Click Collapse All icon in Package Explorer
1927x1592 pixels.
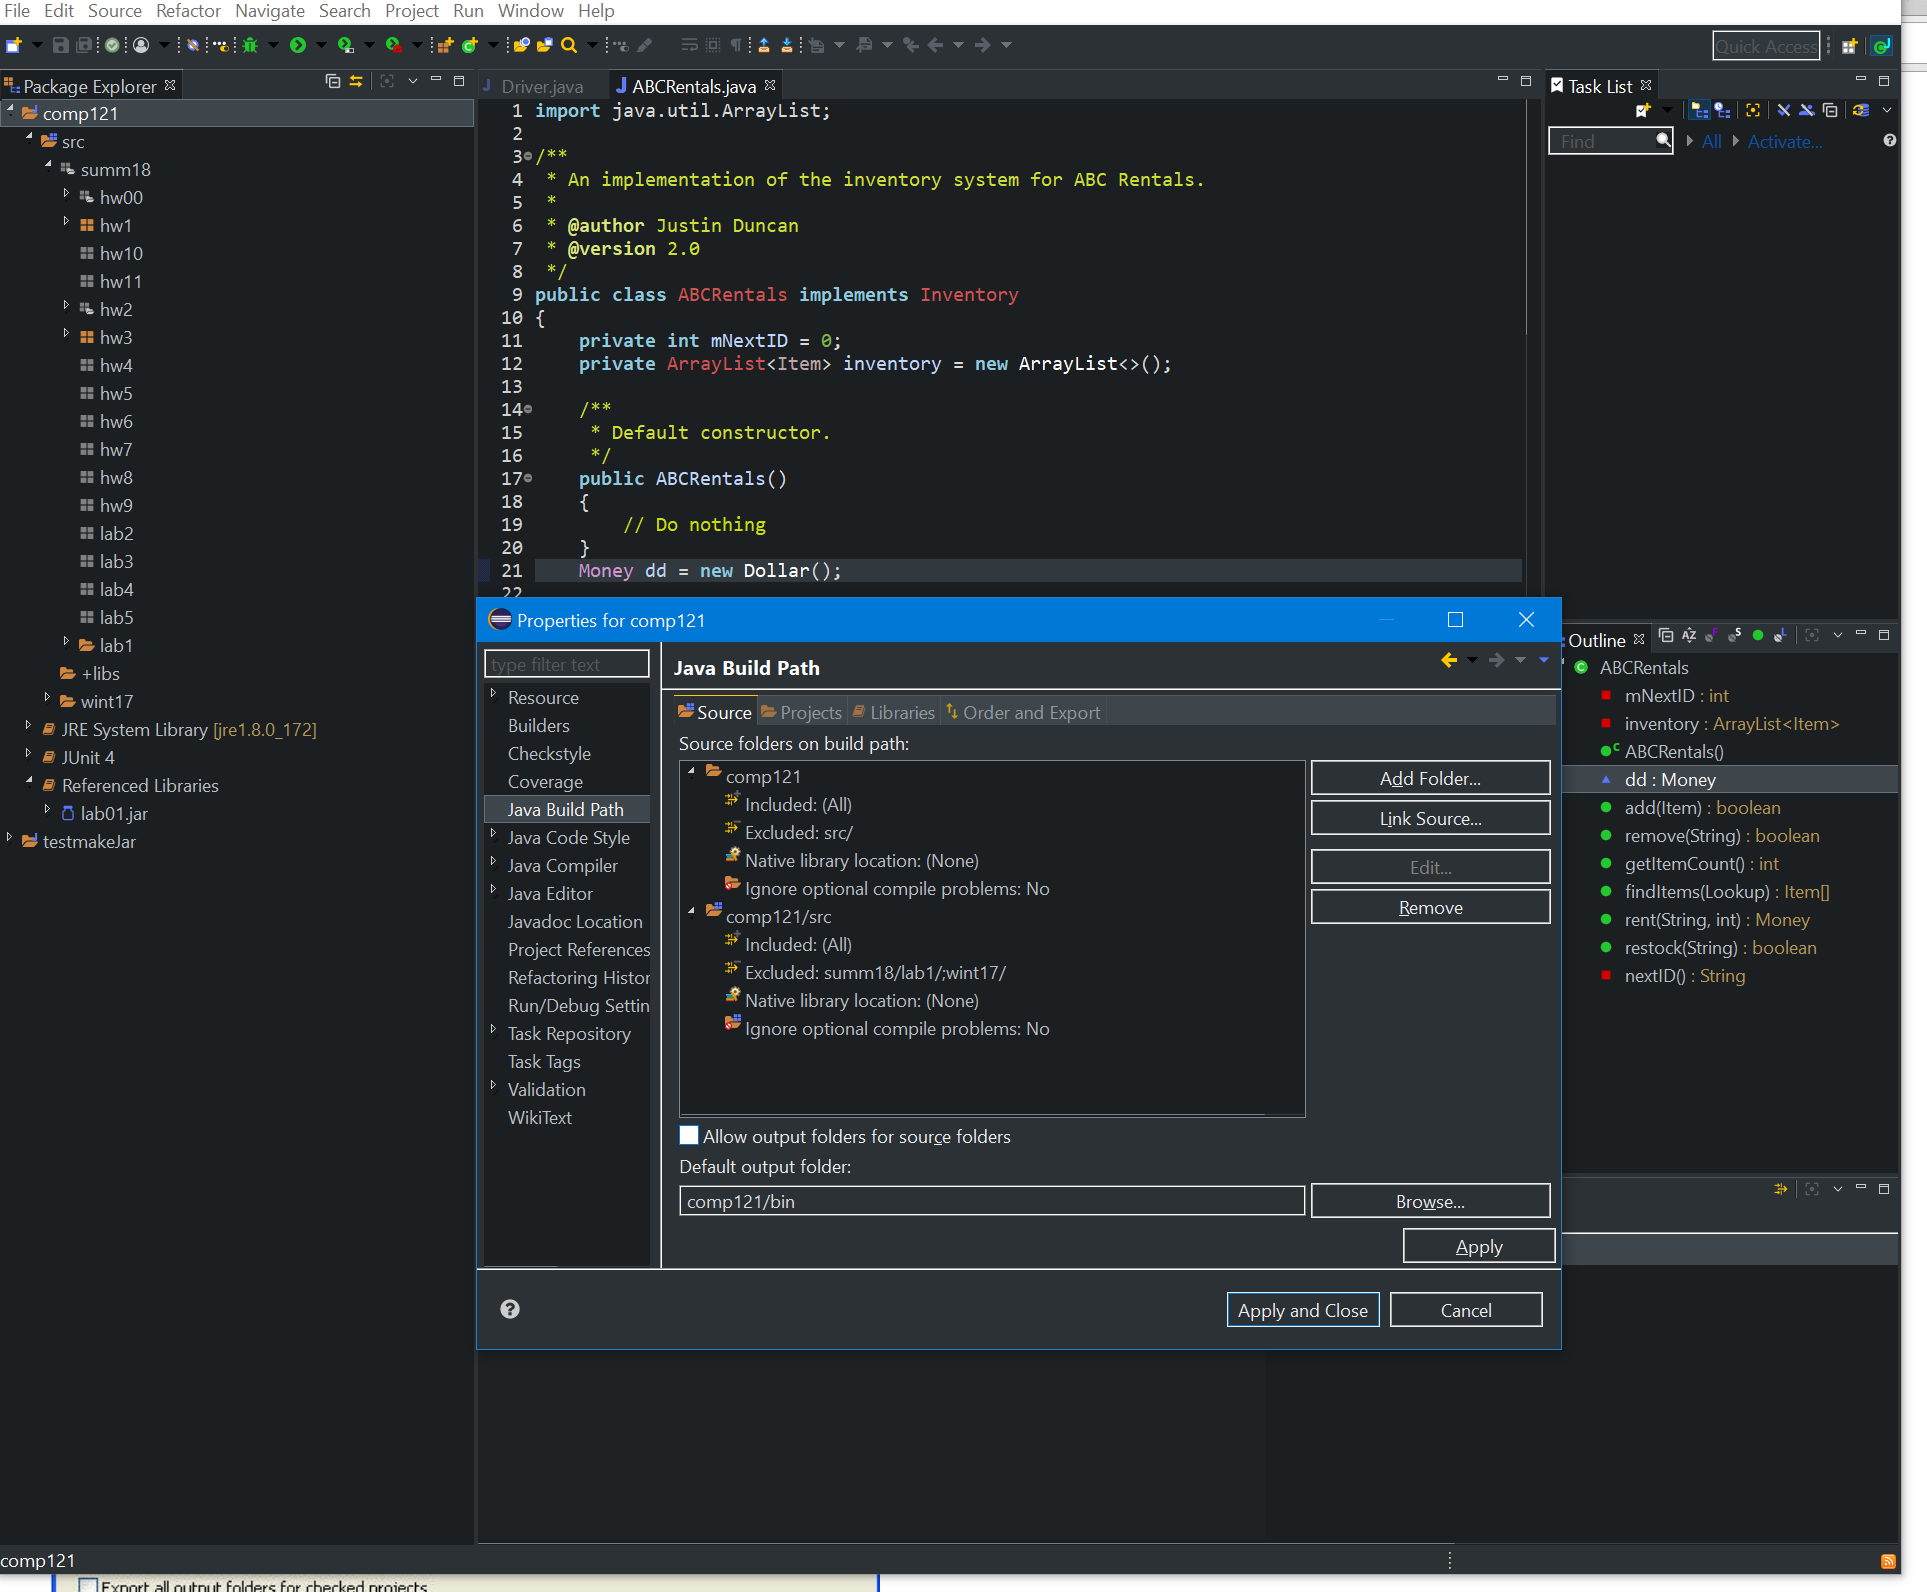333,82
